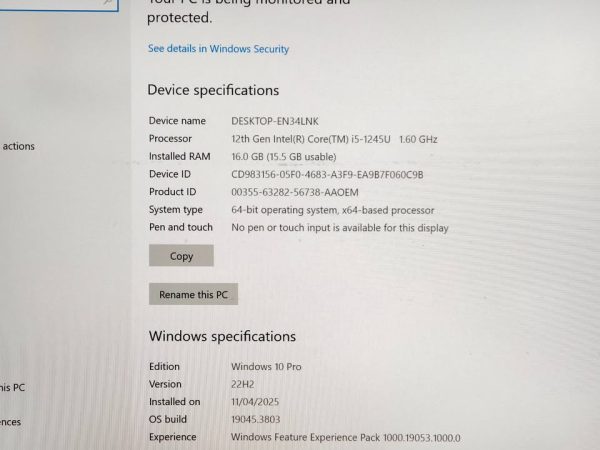This screenshot has width=600, height=450.
Task: Click the Device ID value starting CD983156
Action: [x=327, y=174]
